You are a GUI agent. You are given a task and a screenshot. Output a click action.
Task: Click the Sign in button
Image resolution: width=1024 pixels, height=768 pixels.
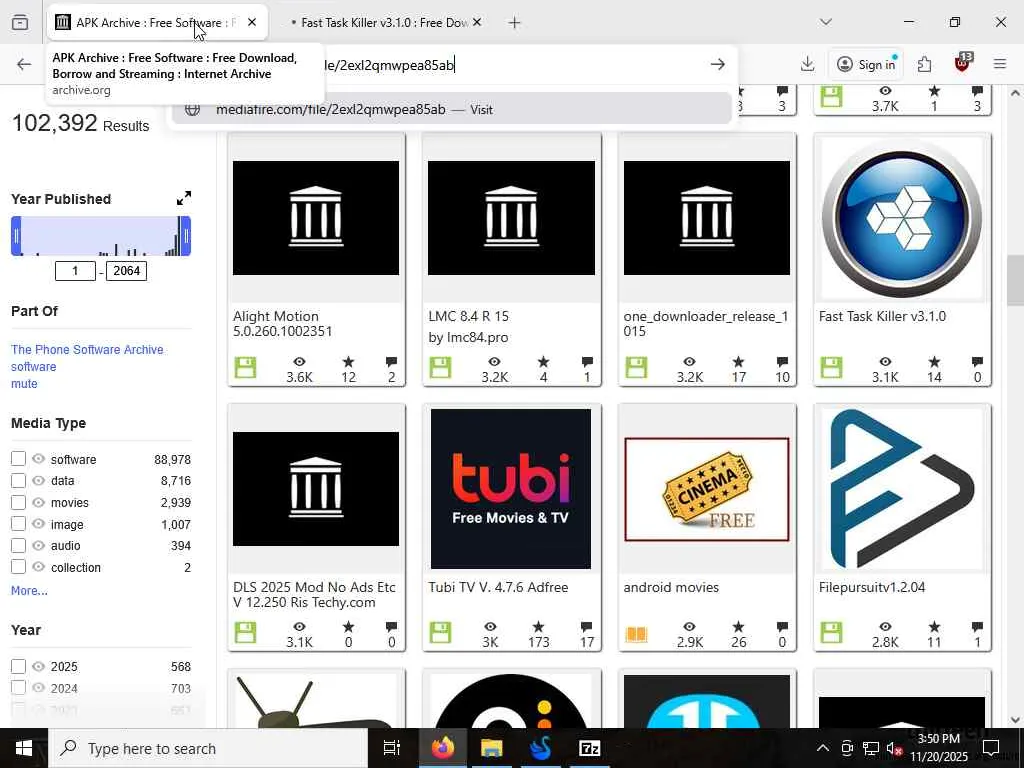[866, 64]
